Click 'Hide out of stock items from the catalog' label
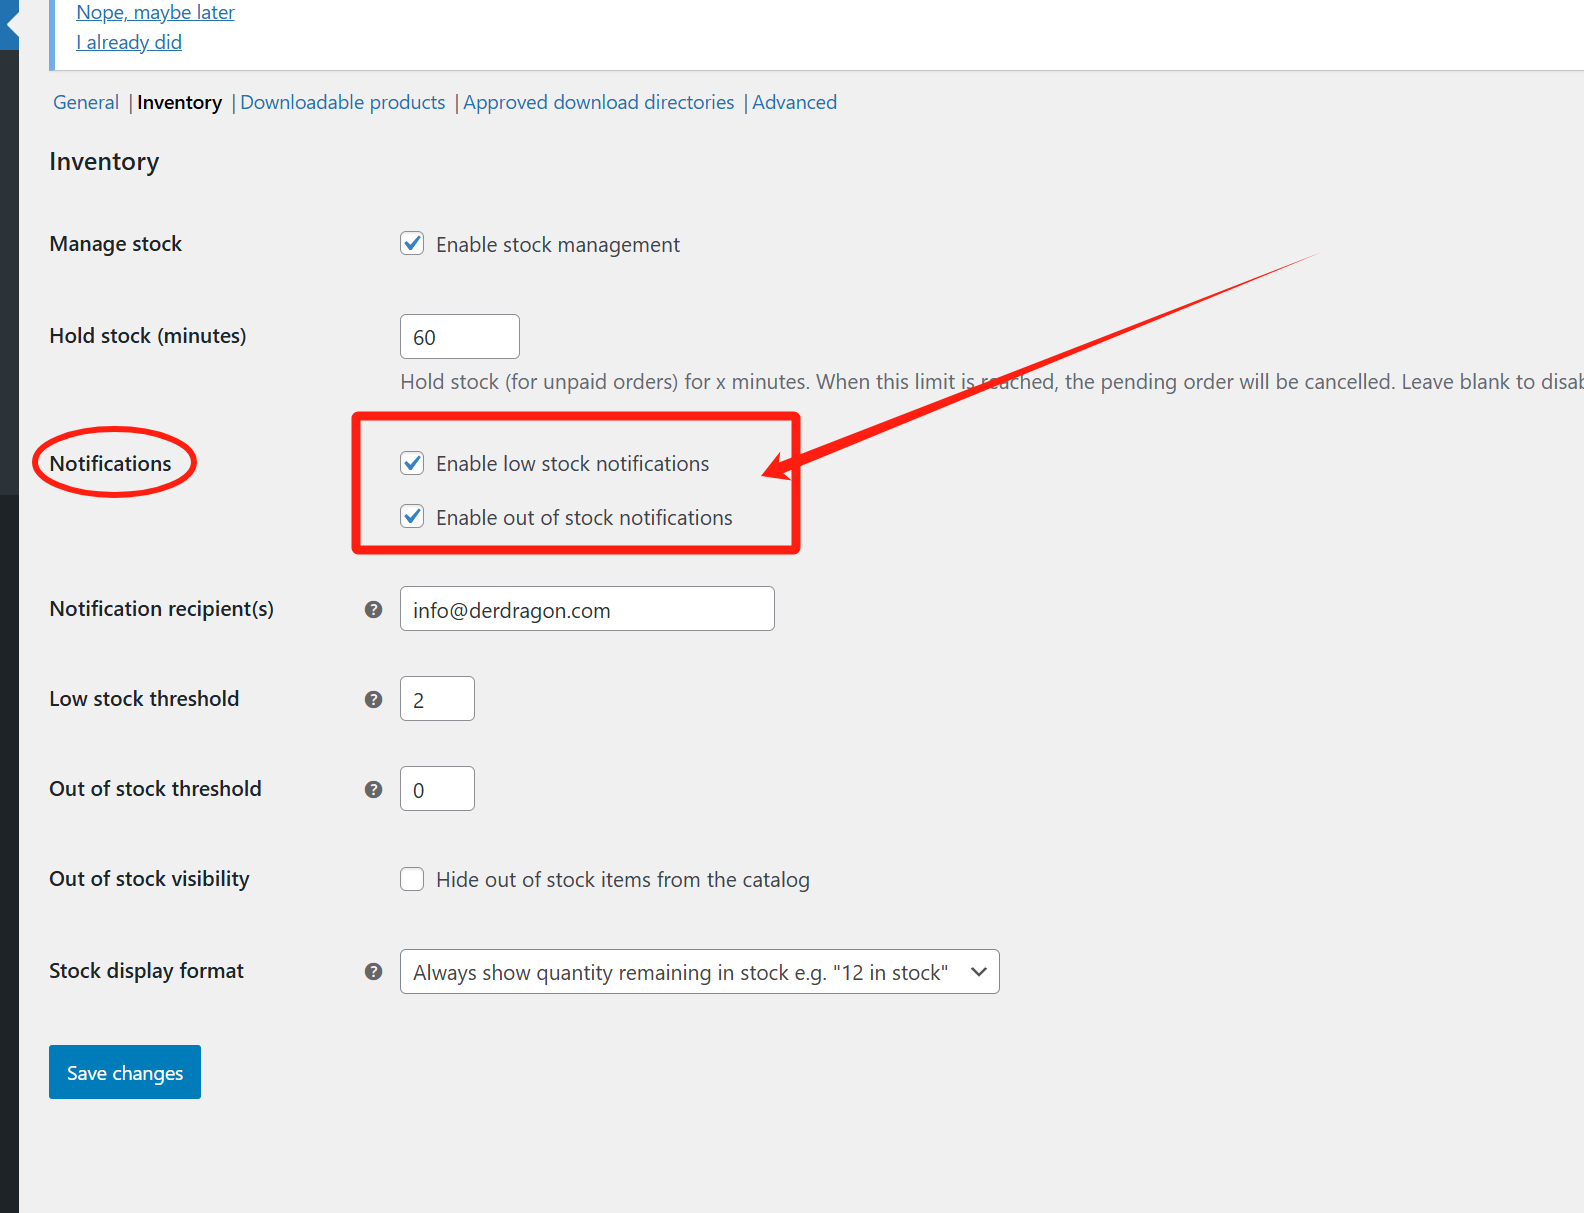Viewport: 1584px width, 1213px height. 622,880
